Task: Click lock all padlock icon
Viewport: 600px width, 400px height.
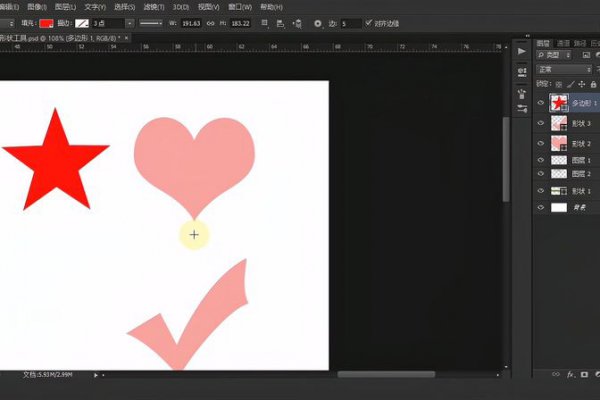Action: [593, 84]
